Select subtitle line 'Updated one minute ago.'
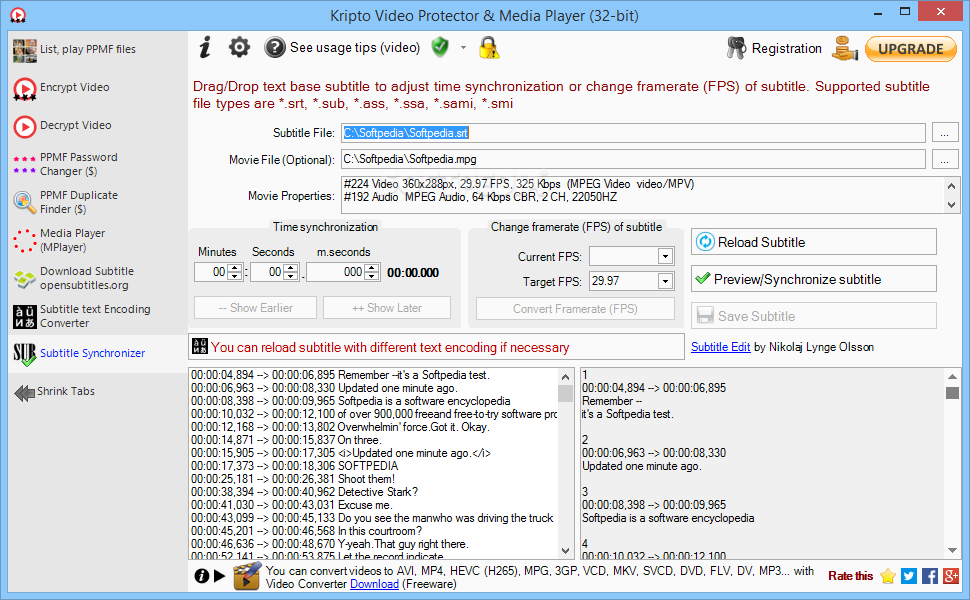This screenshot has height=600, width=970. (374, 388)
